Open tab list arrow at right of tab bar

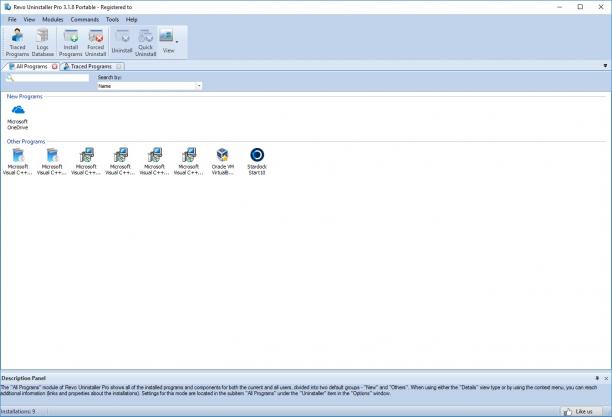tap(605, 66)
